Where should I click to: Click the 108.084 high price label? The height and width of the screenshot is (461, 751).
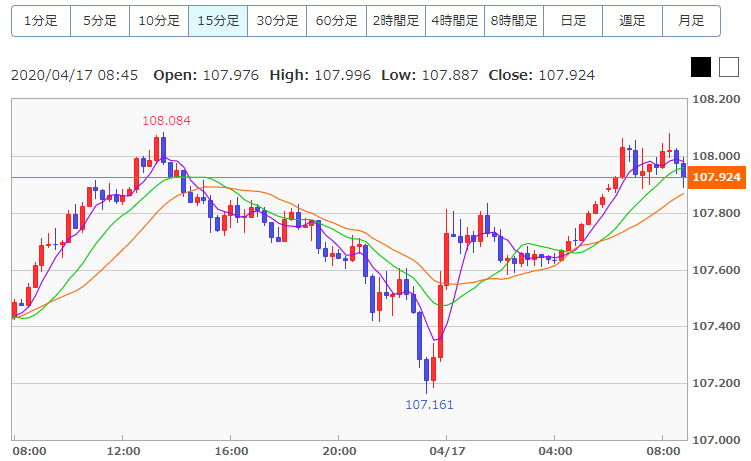tap(166, 120)
